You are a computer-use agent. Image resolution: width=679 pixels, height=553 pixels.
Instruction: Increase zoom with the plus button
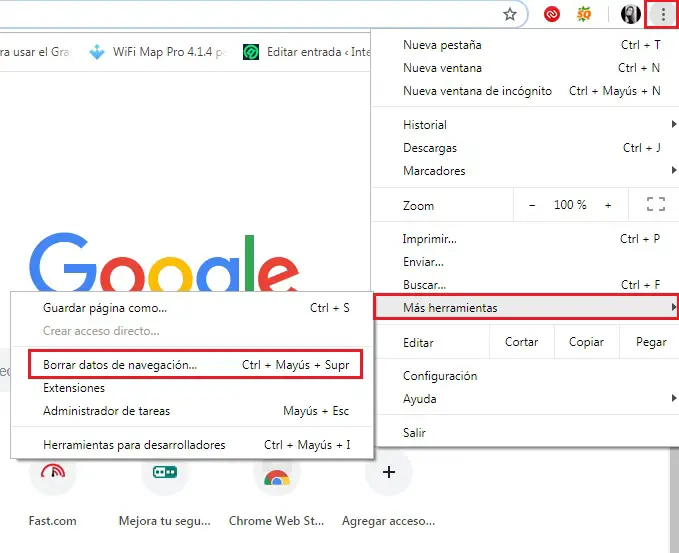(x=608, y=205)
